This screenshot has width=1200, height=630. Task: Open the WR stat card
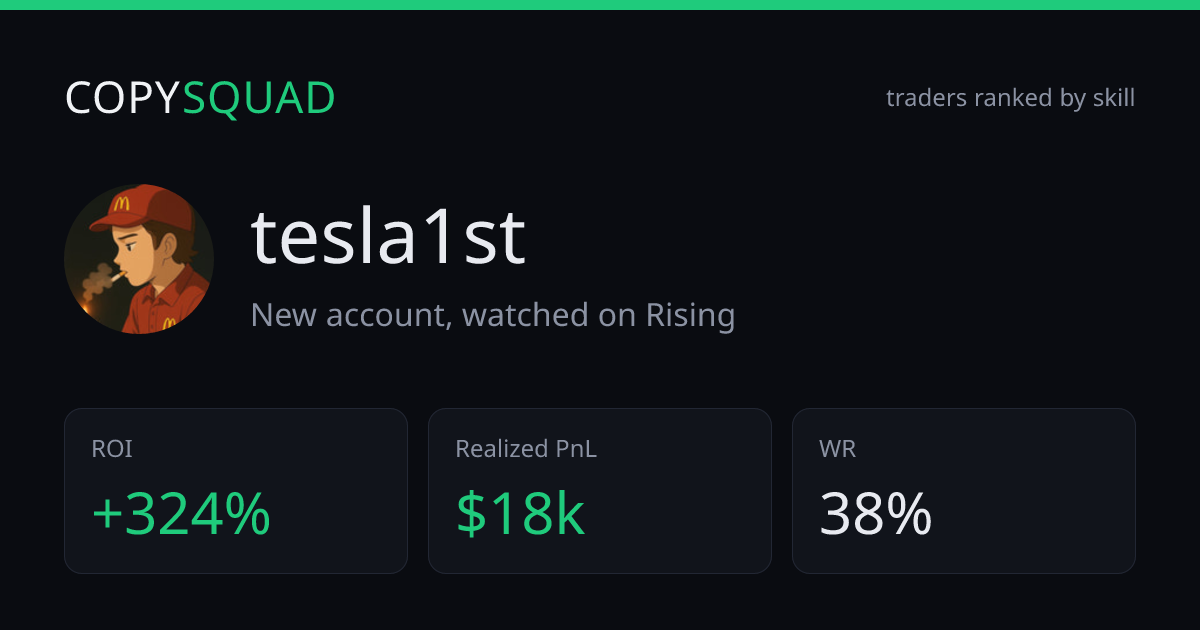[x=964, y=491]
